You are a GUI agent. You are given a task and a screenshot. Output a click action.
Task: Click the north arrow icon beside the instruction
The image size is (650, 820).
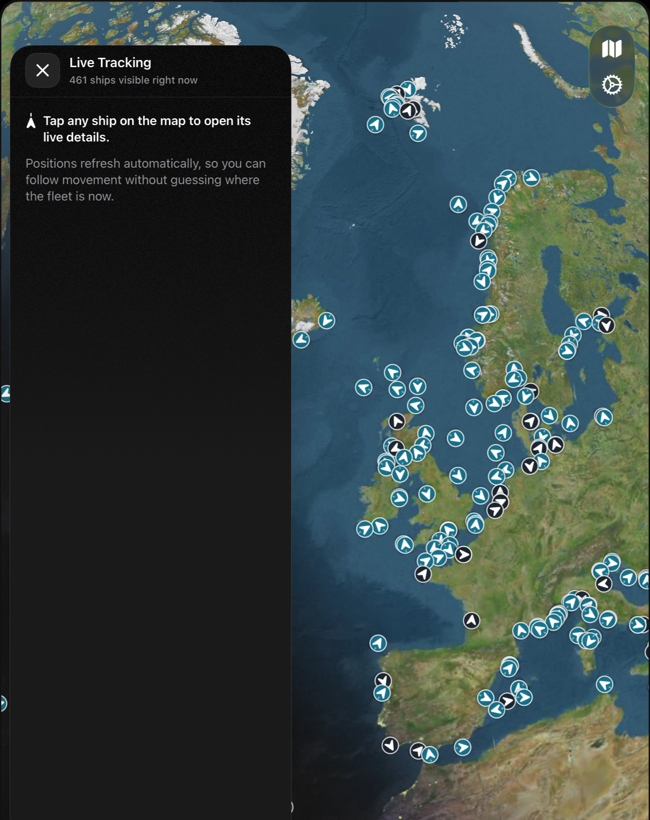(x=31, y=121)
